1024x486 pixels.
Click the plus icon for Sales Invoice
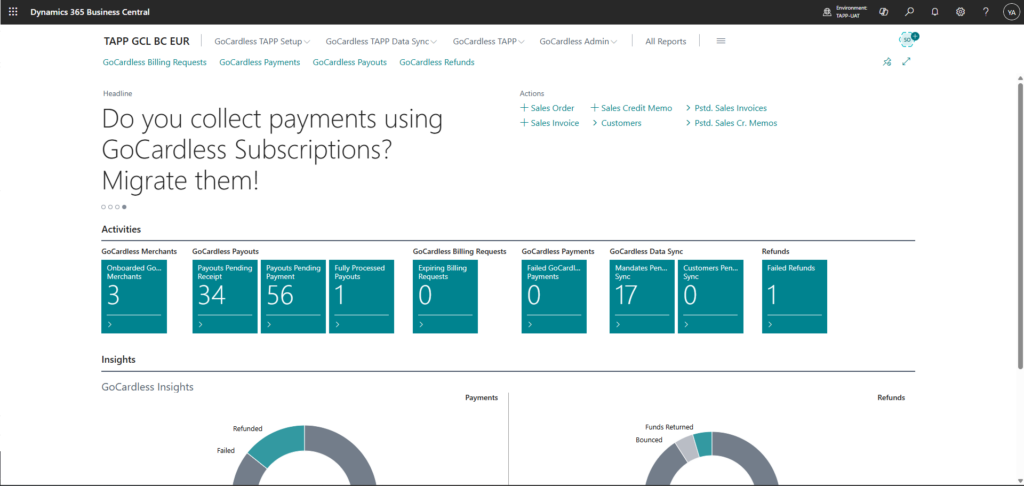pyautogui.click(x=524, y=123)
